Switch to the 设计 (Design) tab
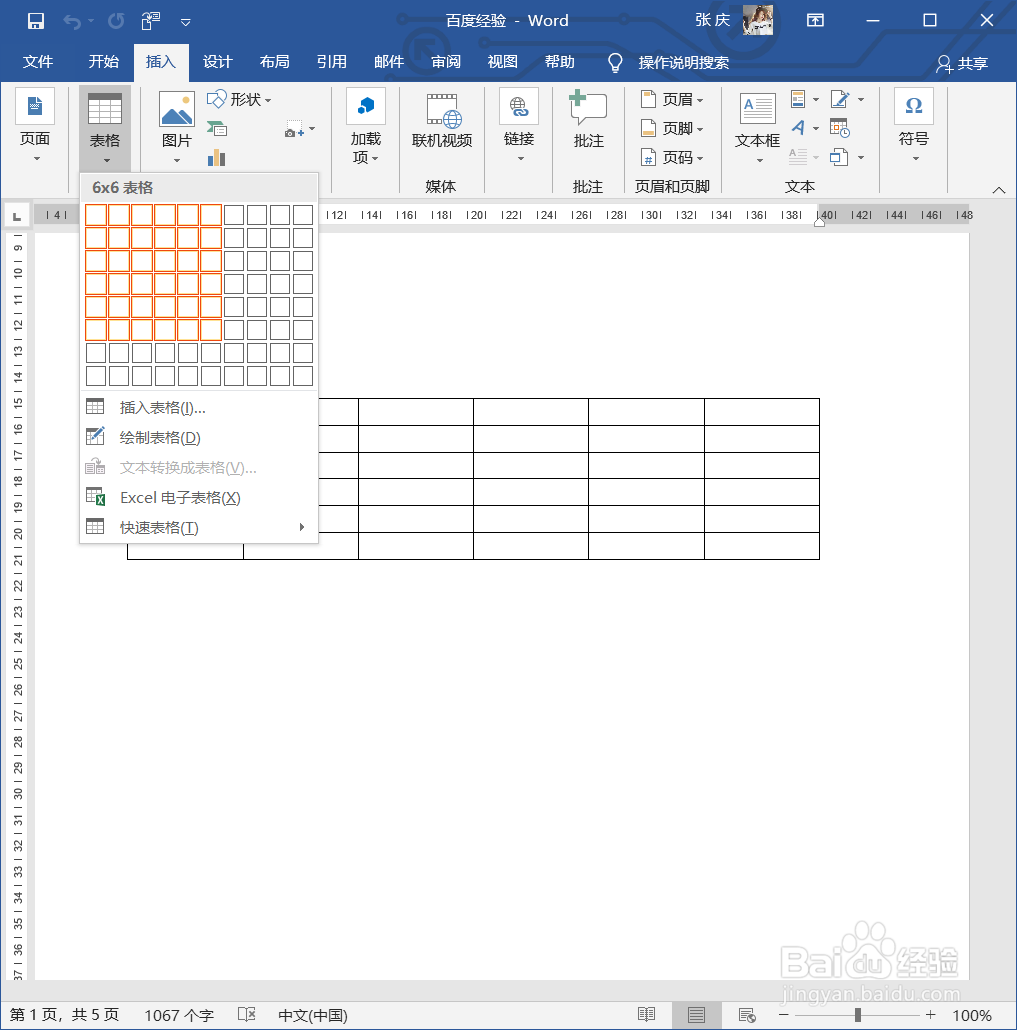Screen dimensions: 1017x1030 [217, 62]
